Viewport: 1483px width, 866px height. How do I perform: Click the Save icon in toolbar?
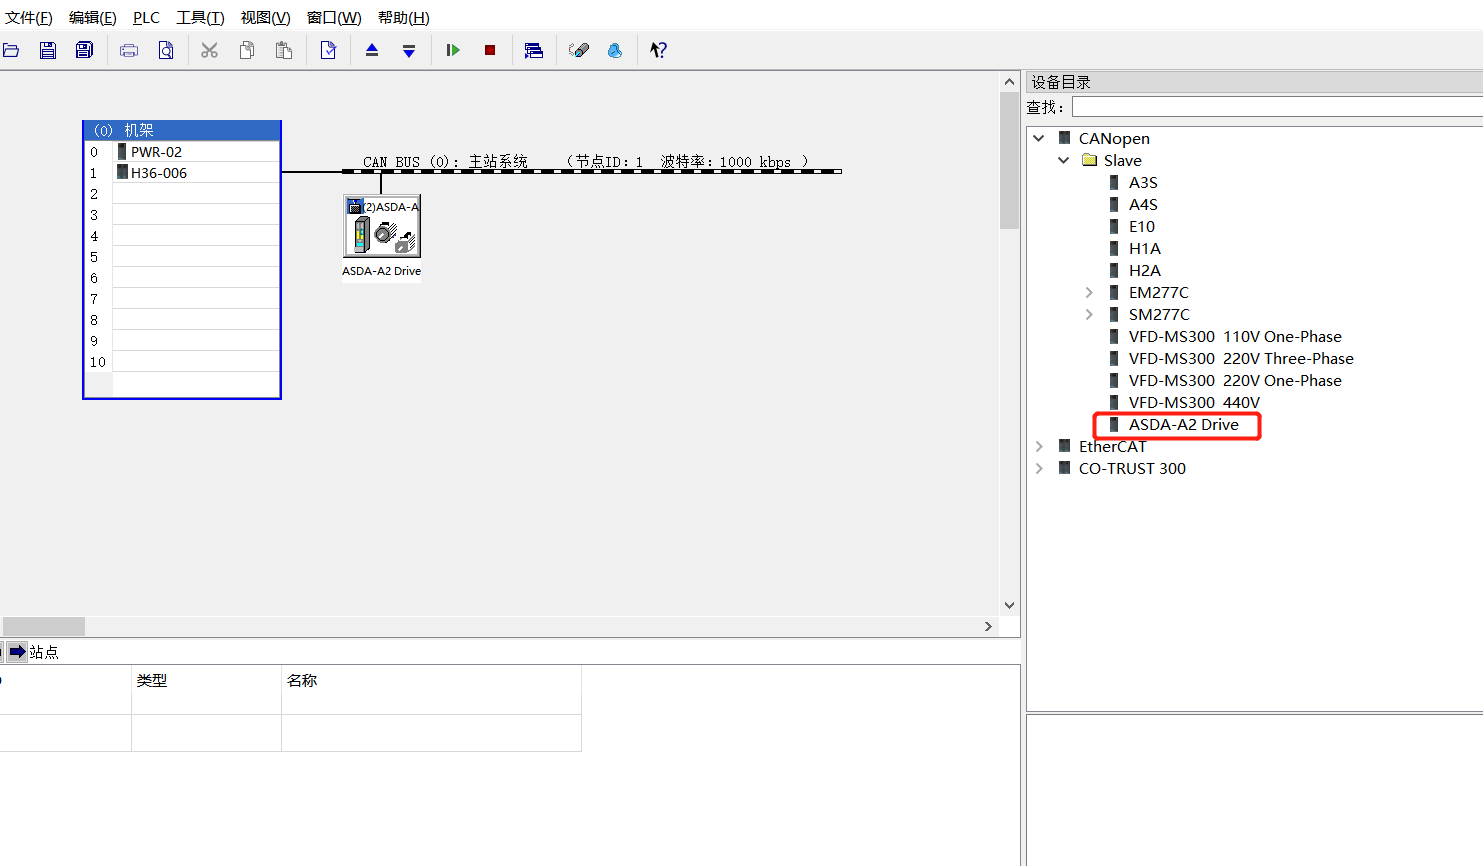click(48, 50)
